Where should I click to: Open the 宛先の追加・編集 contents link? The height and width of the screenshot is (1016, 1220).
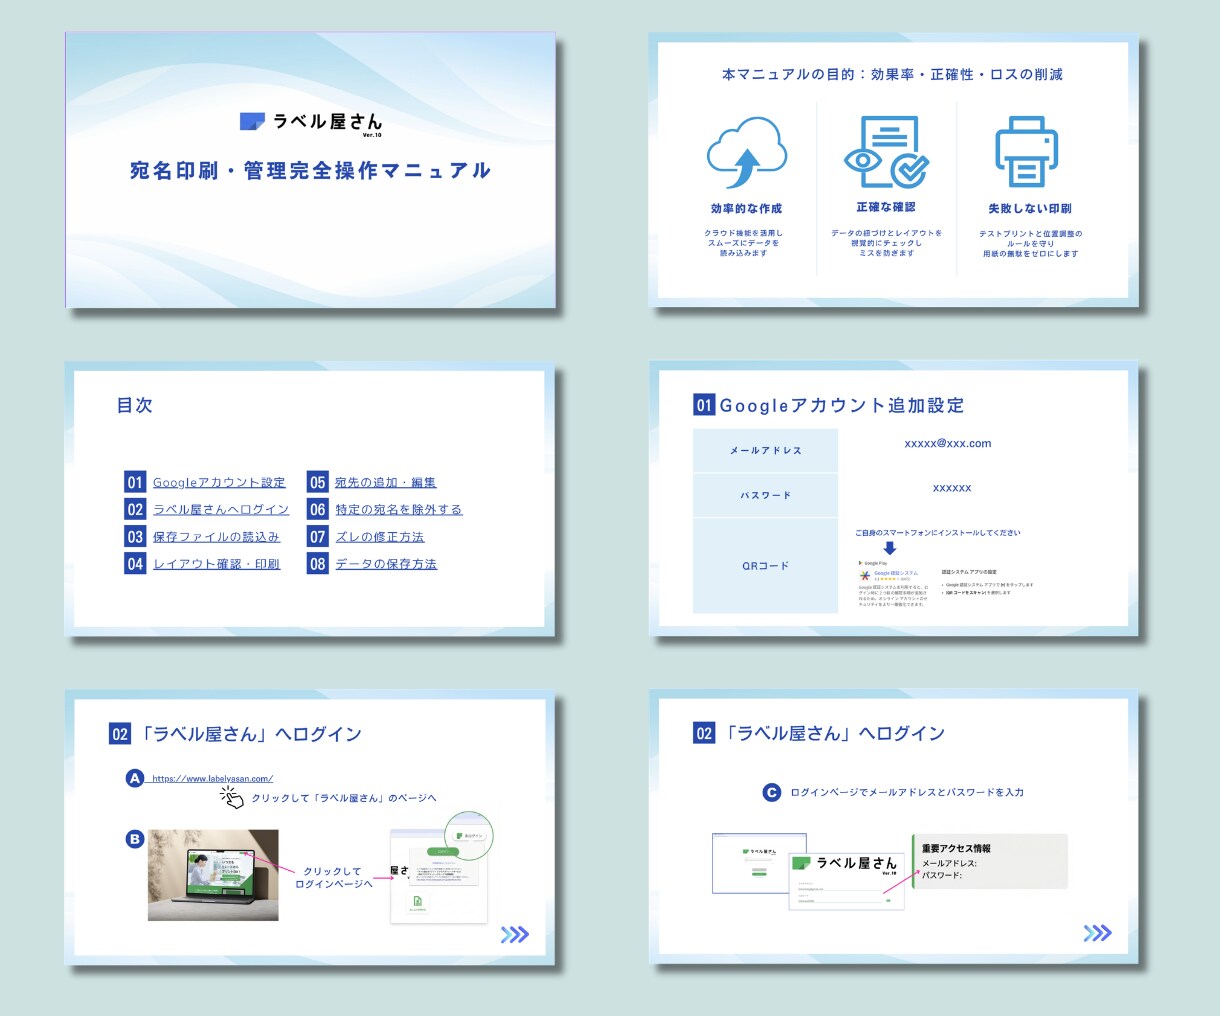(x=385, y=482)
